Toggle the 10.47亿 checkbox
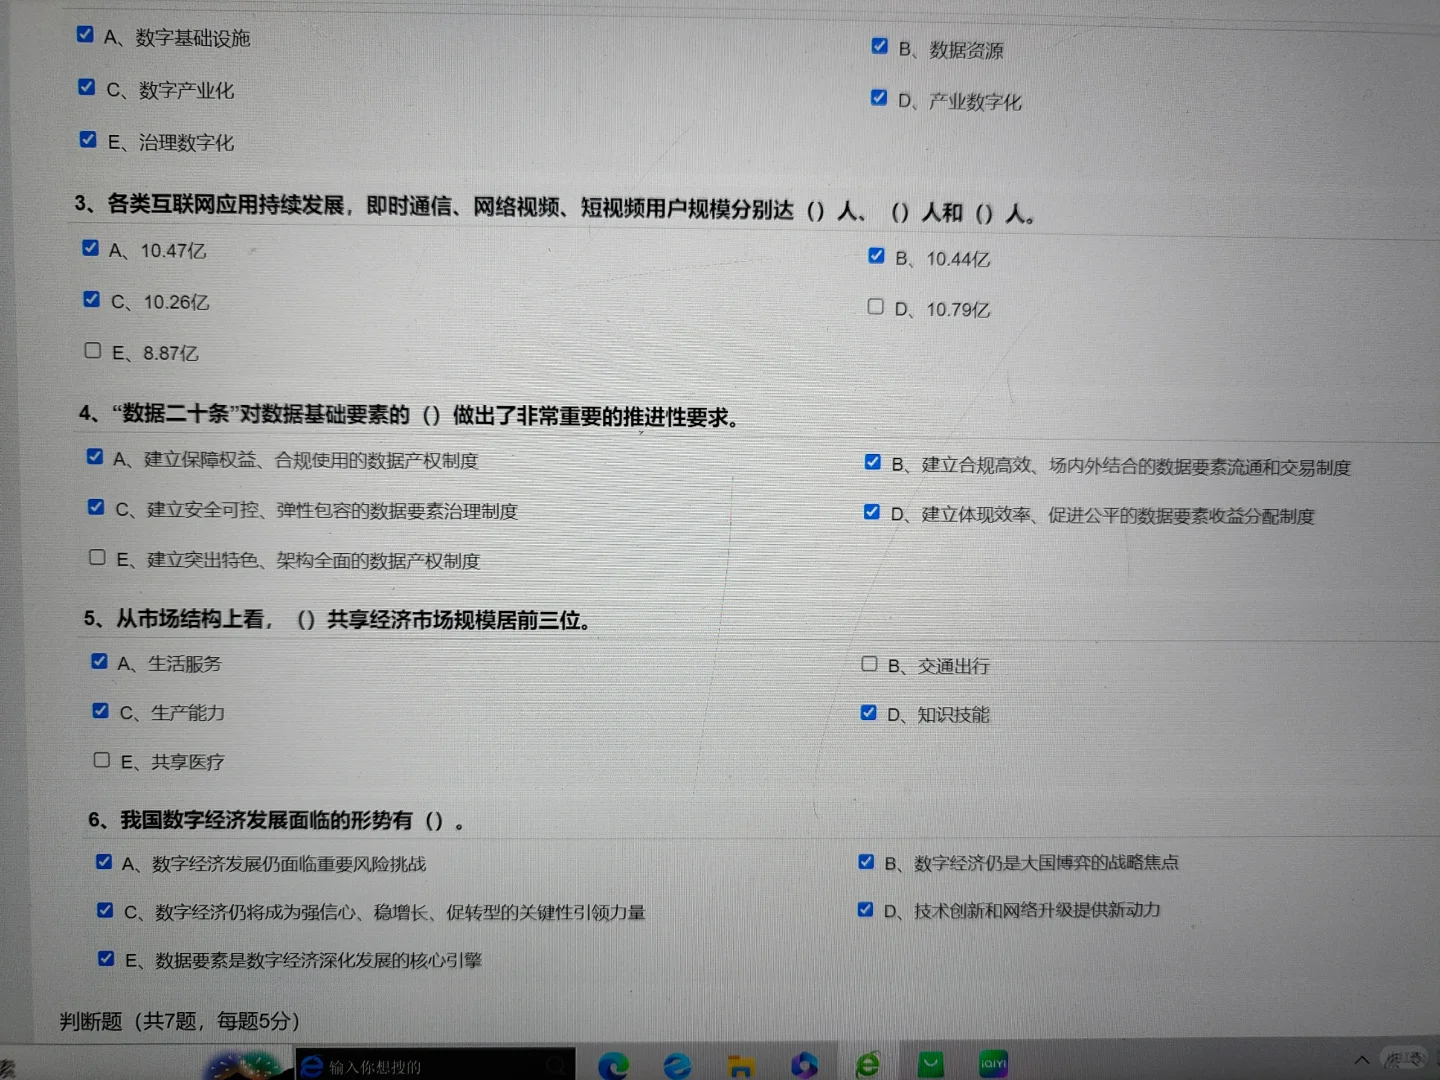 pyautogui.click(x=90, y=247)
